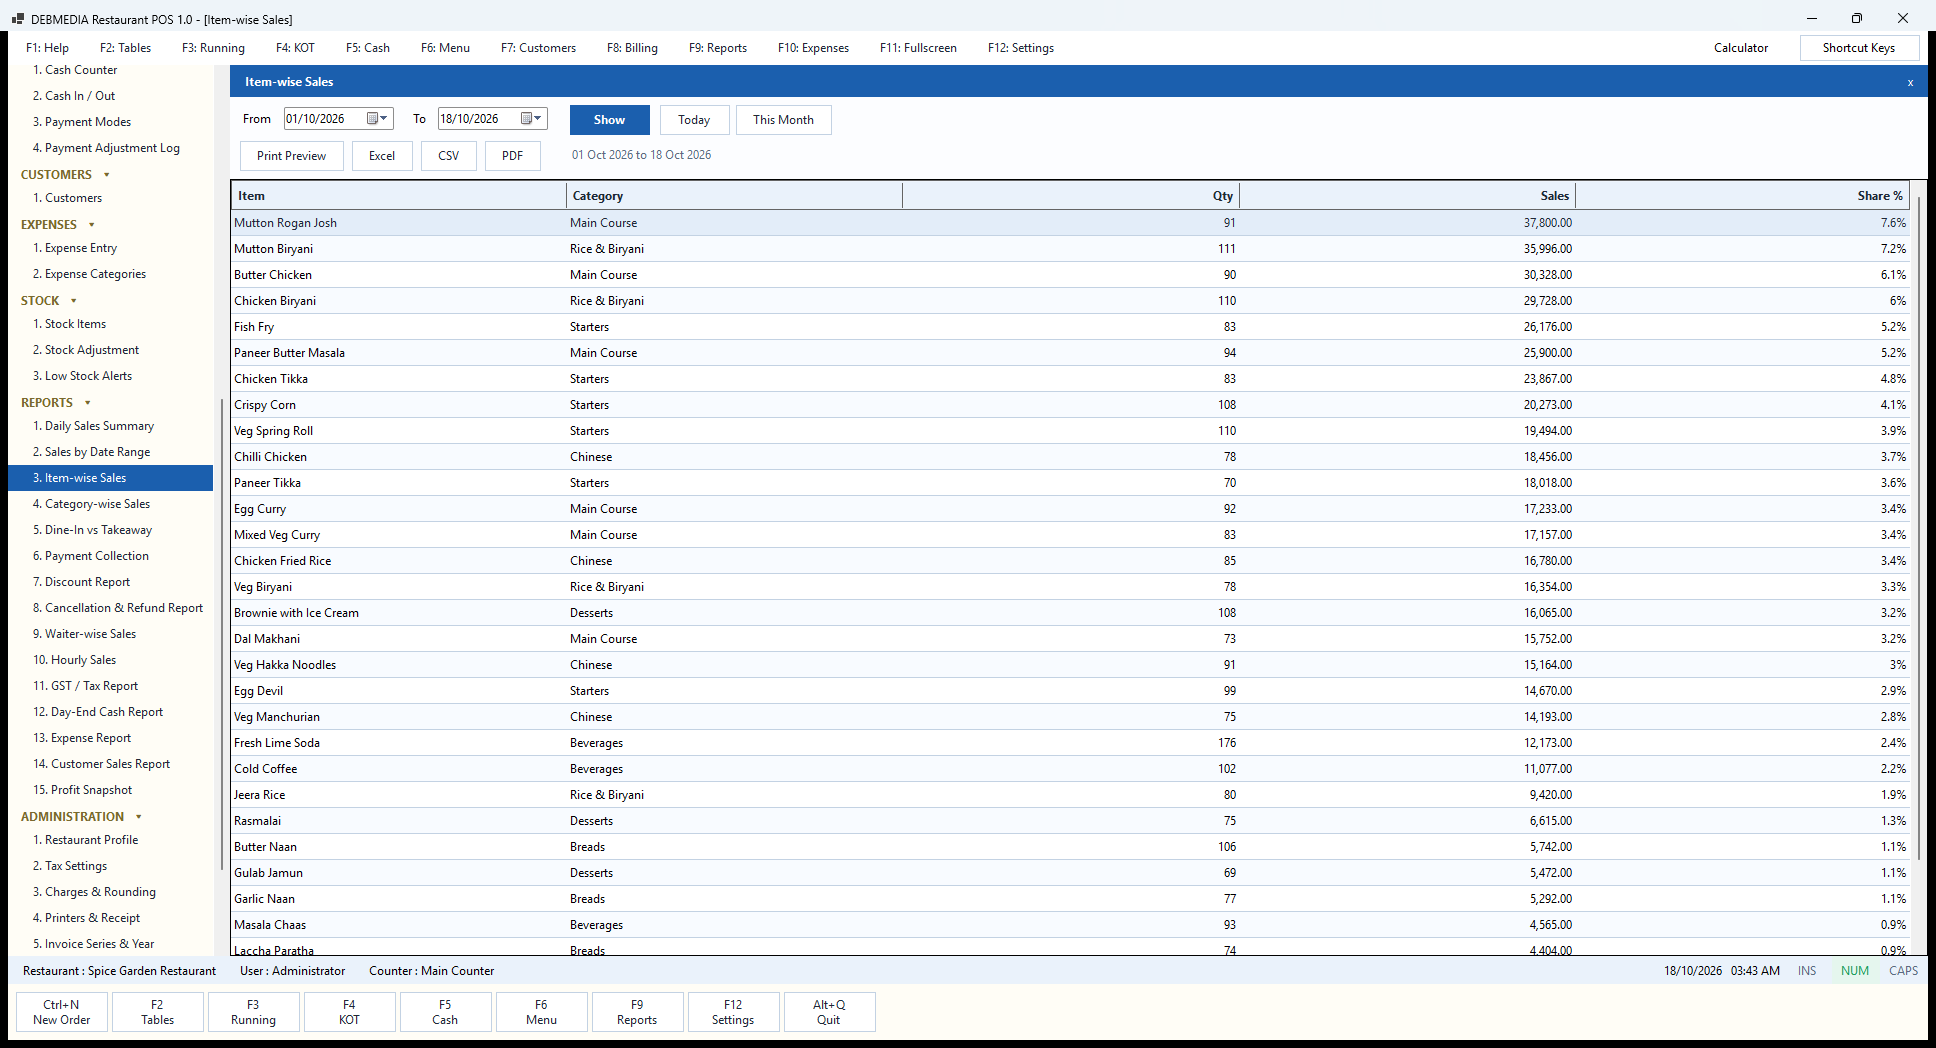Collapse the CUSTOMERS sidebar section
The width and height of the screenshot is (1936, 1048).
(107, 175)
